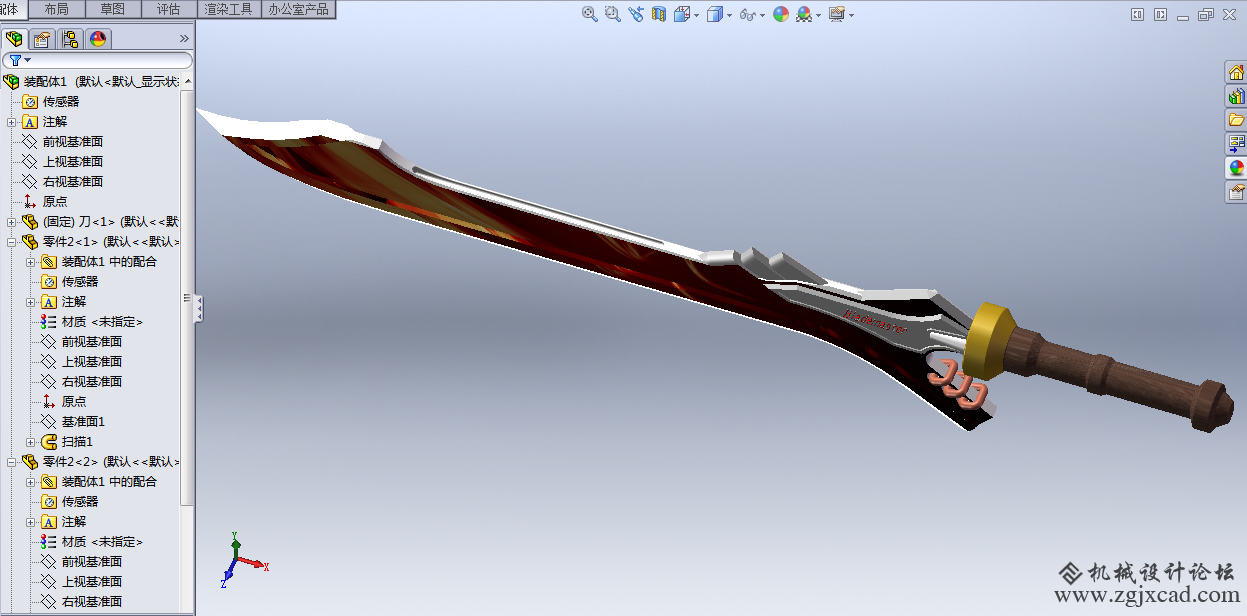
Task: Open Display Style dropdown arrow
Action: pyautogui.click(x=729, y=15)
